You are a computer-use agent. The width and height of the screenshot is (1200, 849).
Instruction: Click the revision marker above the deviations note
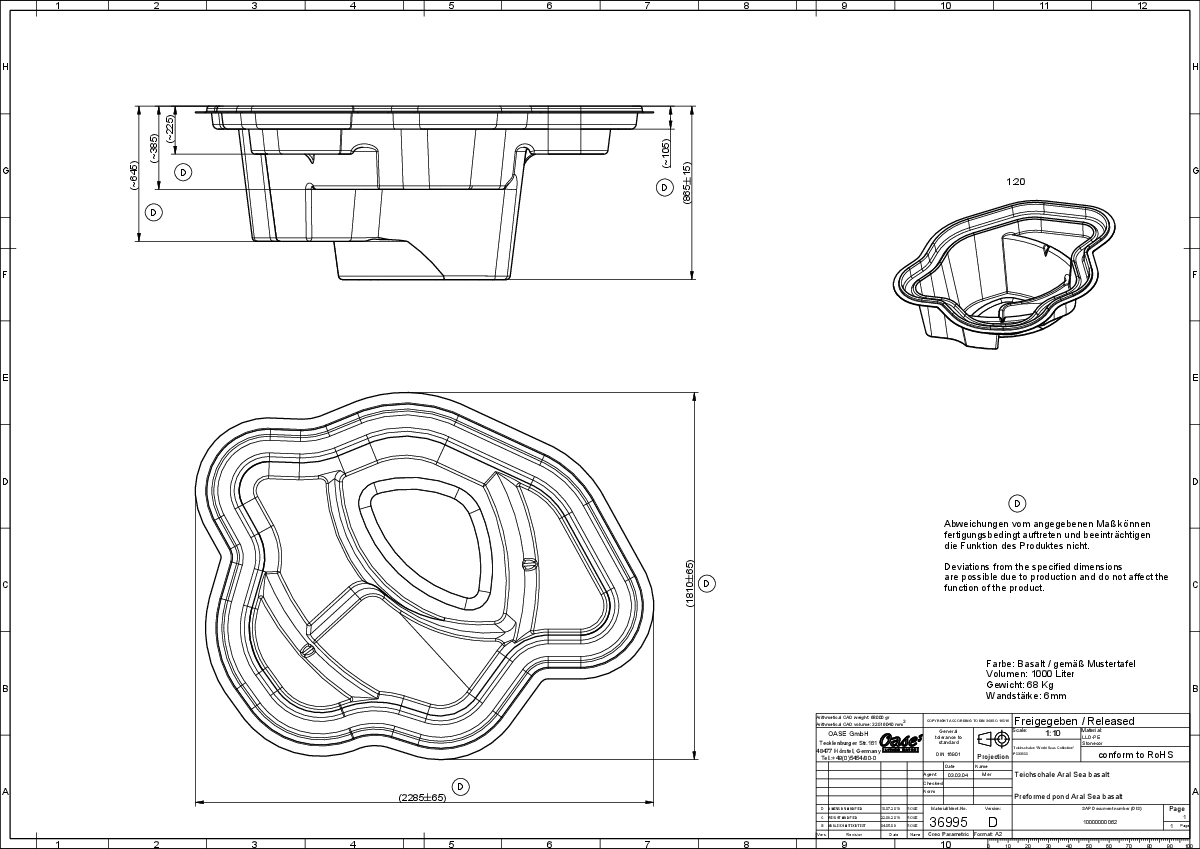click(x=1017, y=503)
